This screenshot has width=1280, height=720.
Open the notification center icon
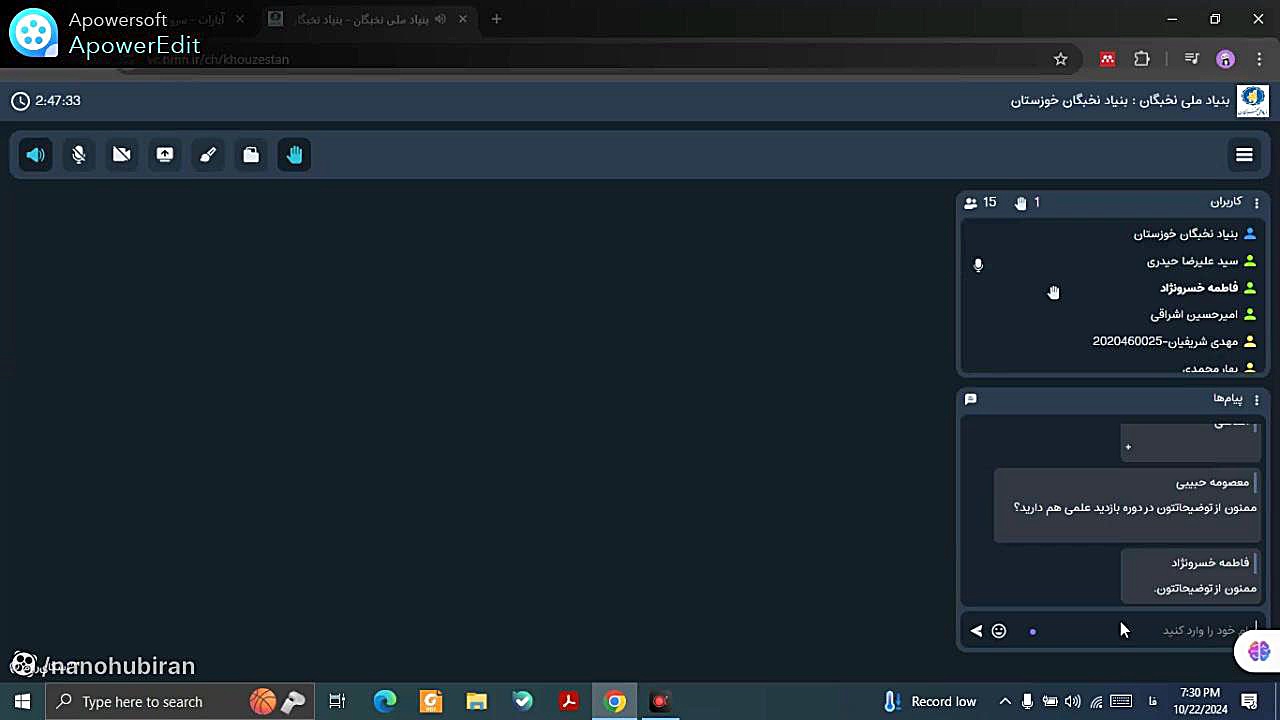pyautogui.click(x=1249, y=702)
